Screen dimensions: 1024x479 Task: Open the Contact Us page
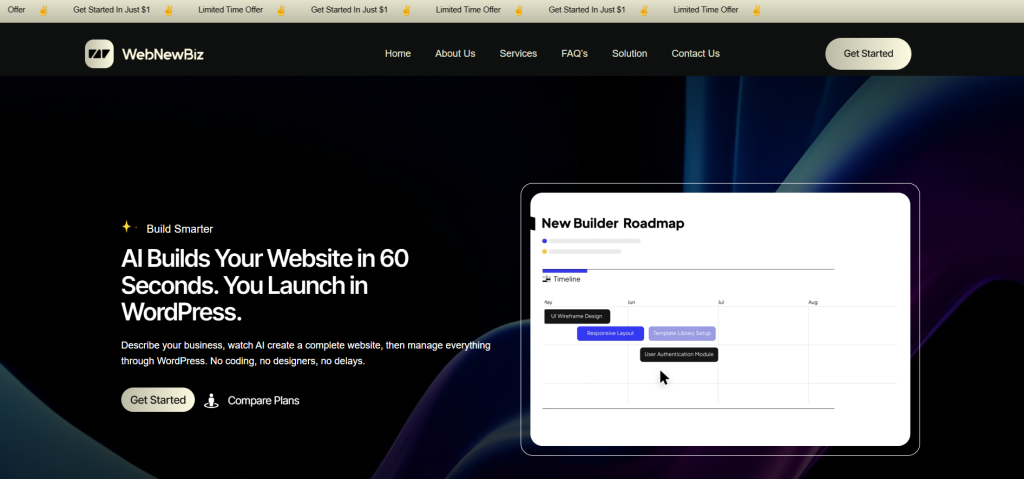[695, 54]
